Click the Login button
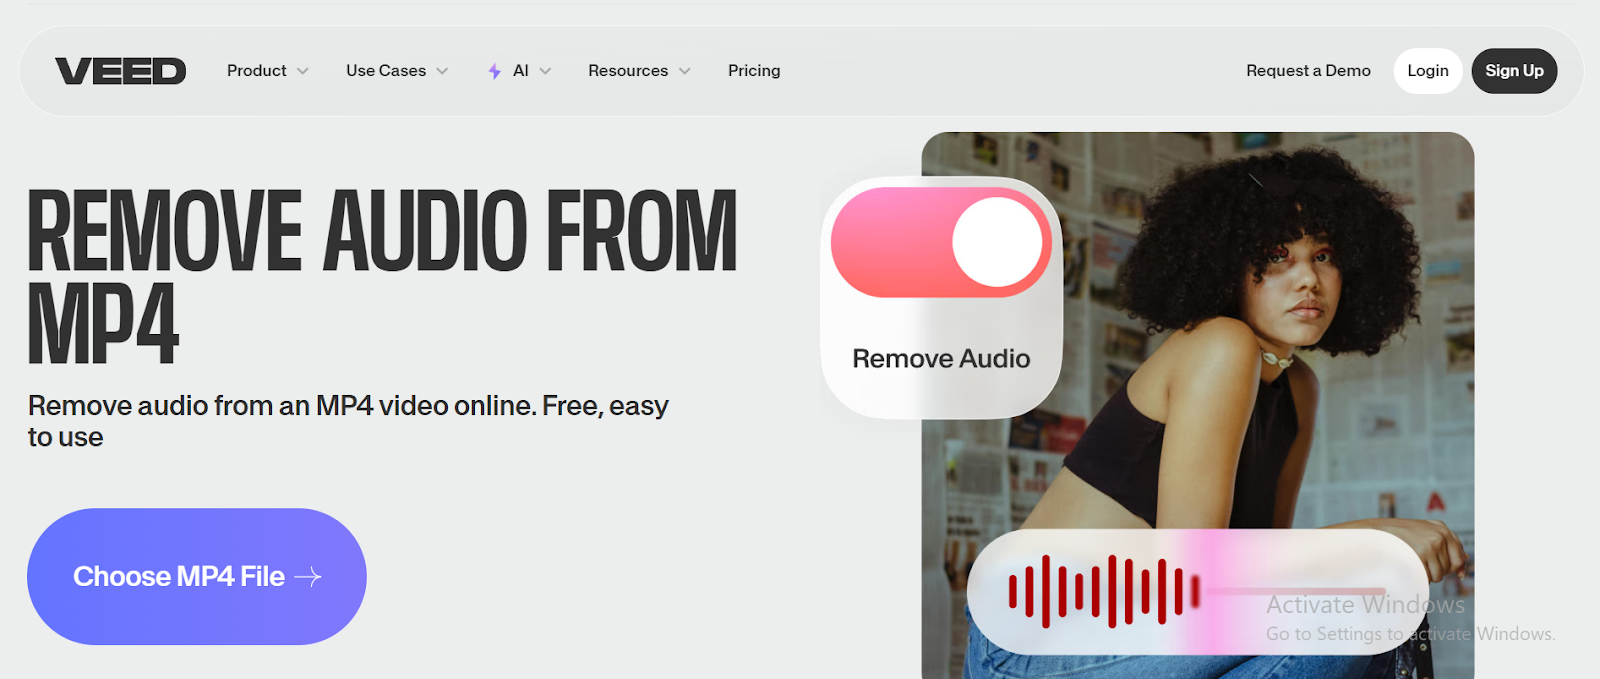The height and width of the screenshot is (679, 1600). [1427, 71]
